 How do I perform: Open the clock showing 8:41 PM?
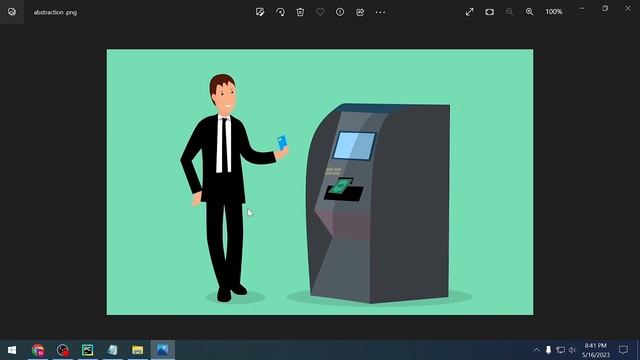click(x=596, y=350)
